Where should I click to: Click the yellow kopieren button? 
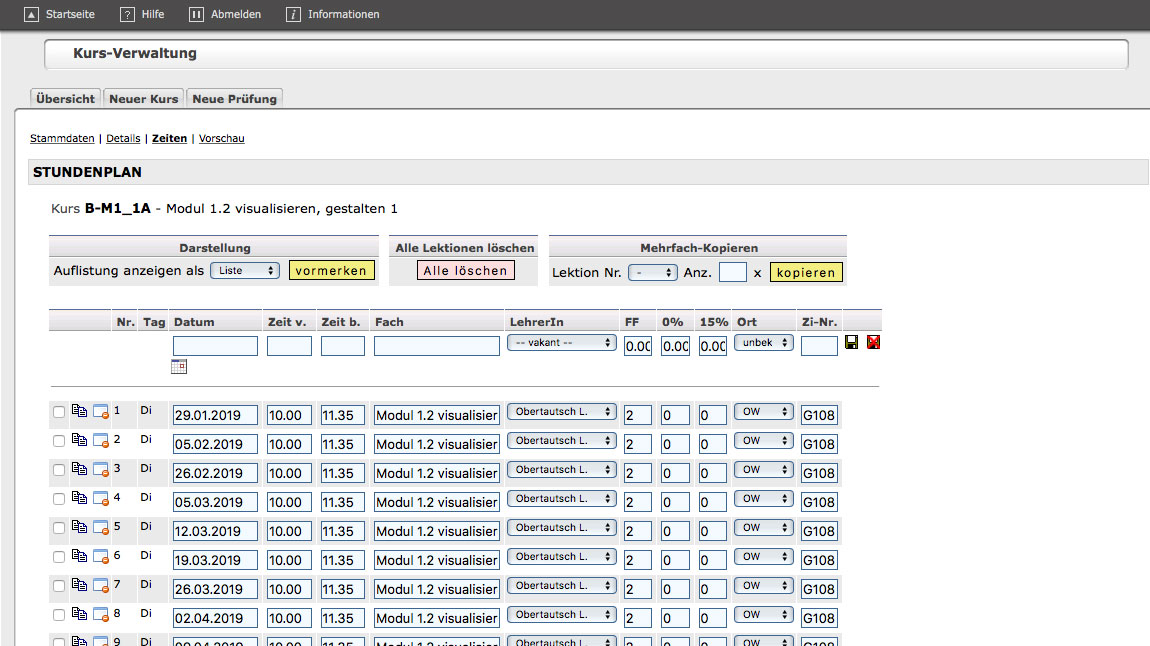point(806,272)
